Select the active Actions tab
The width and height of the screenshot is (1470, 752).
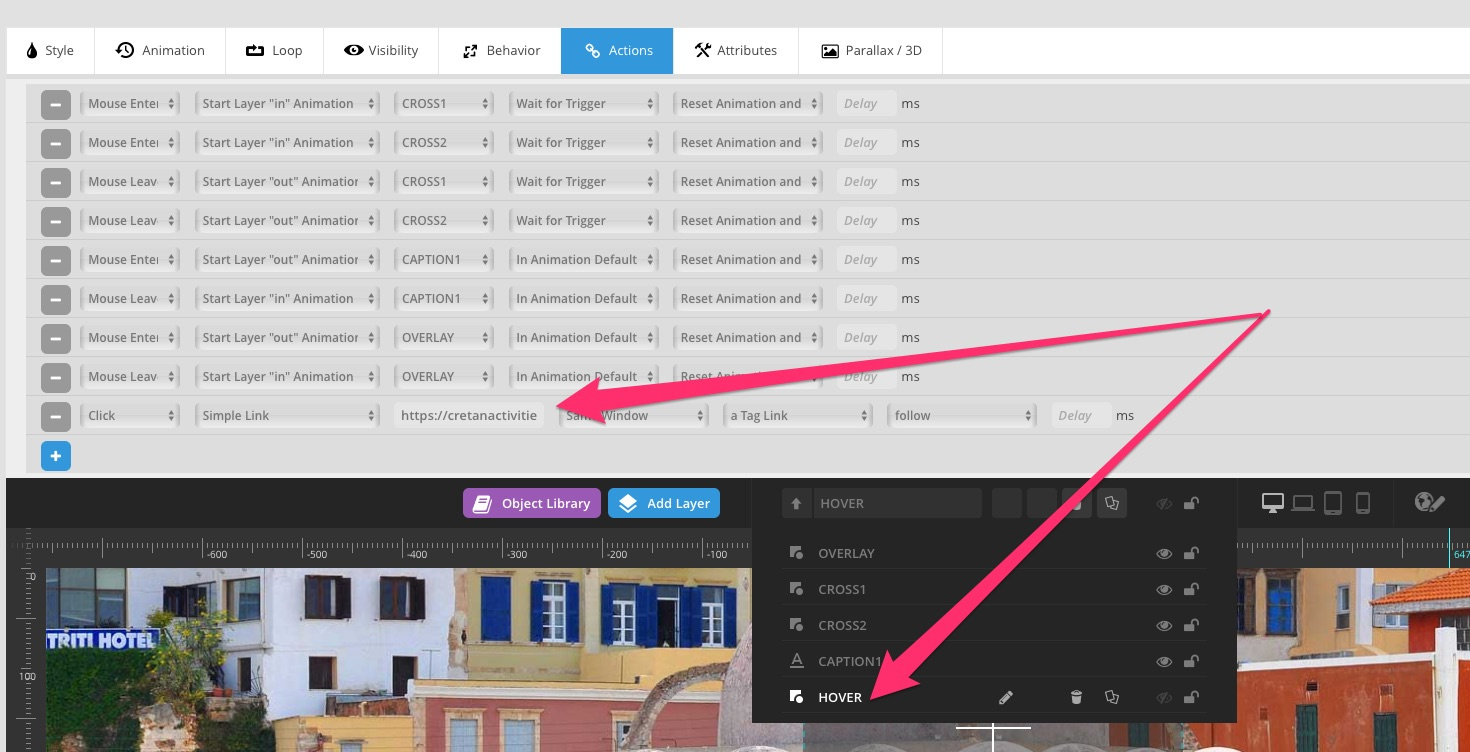617,51
